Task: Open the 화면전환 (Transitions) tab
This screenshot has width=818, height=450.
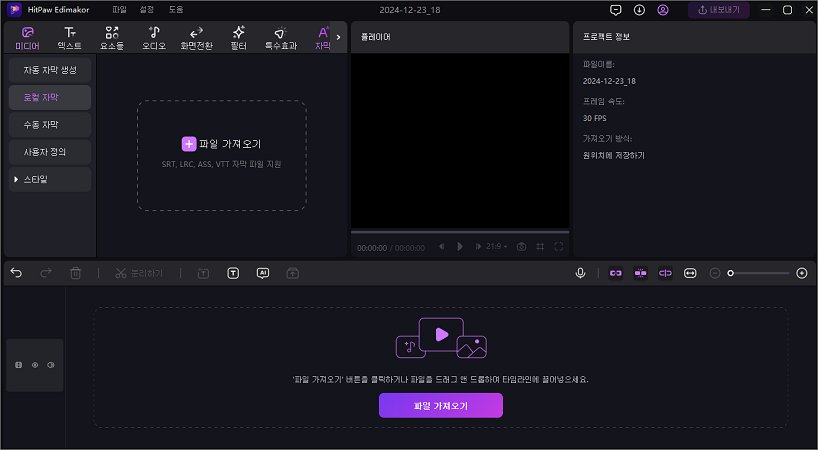Action: tap(196, 38)
